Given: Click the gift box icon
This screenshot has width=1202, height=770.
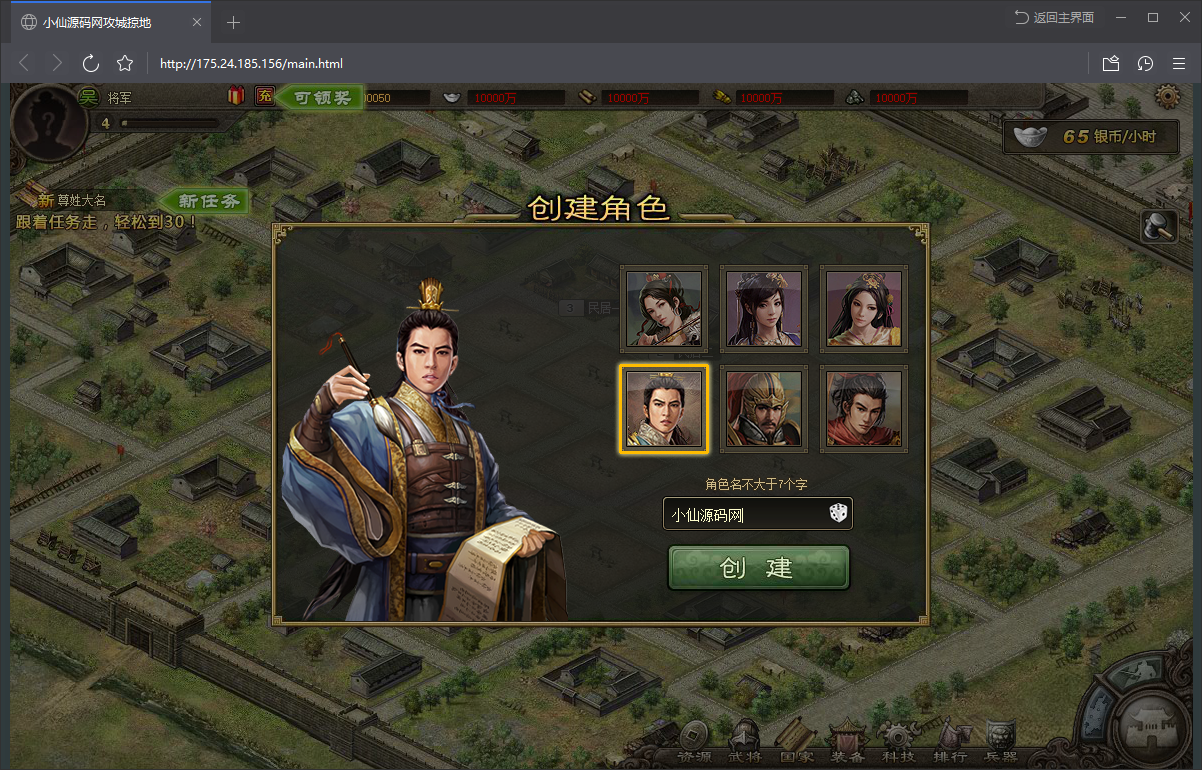Looking at the screenshot, I should [236, 96].
